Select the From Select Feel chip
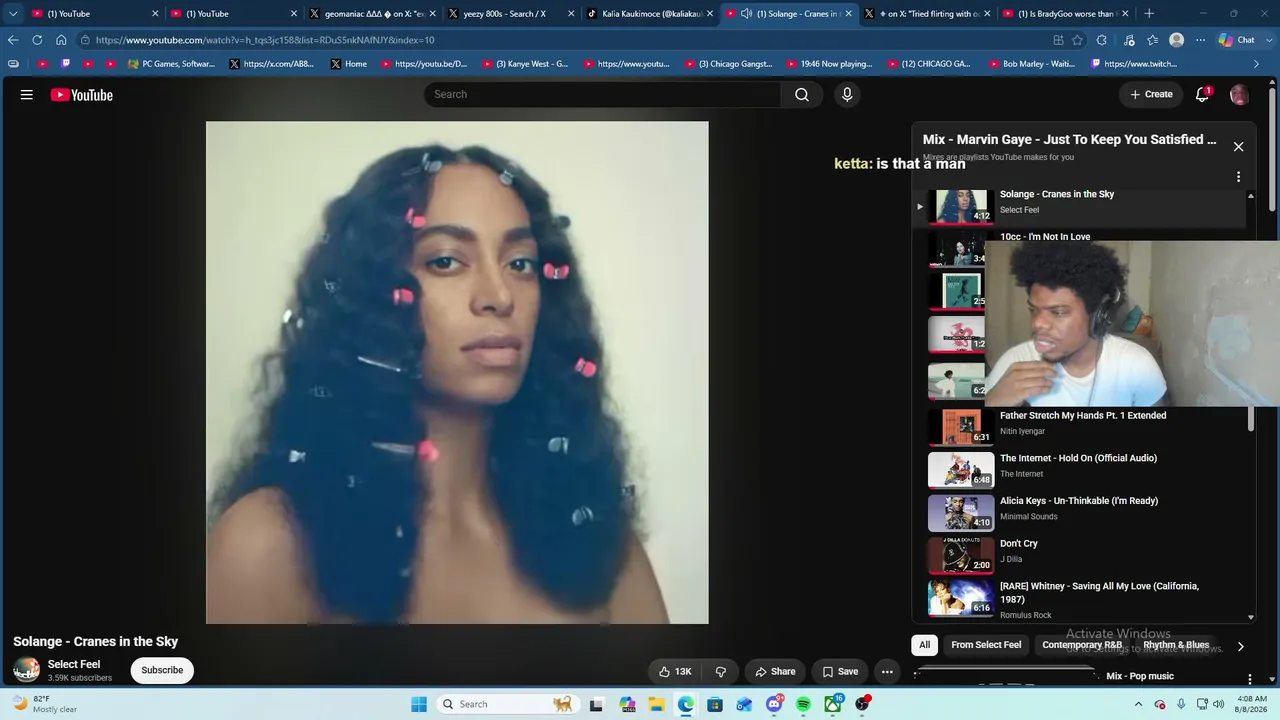This screenshot has height=720, width=1280. (986, 645)
